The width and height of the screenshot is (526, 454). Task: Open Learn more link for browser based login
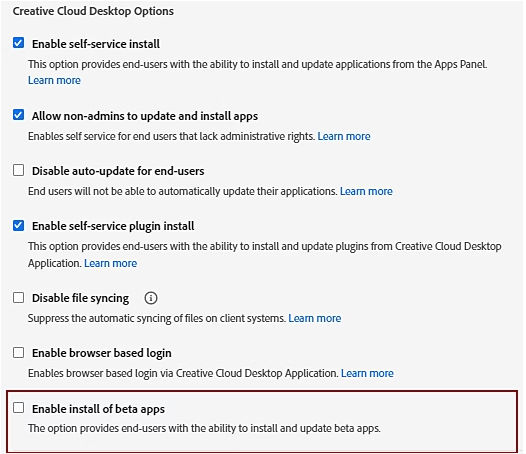[x=367, y=373]
